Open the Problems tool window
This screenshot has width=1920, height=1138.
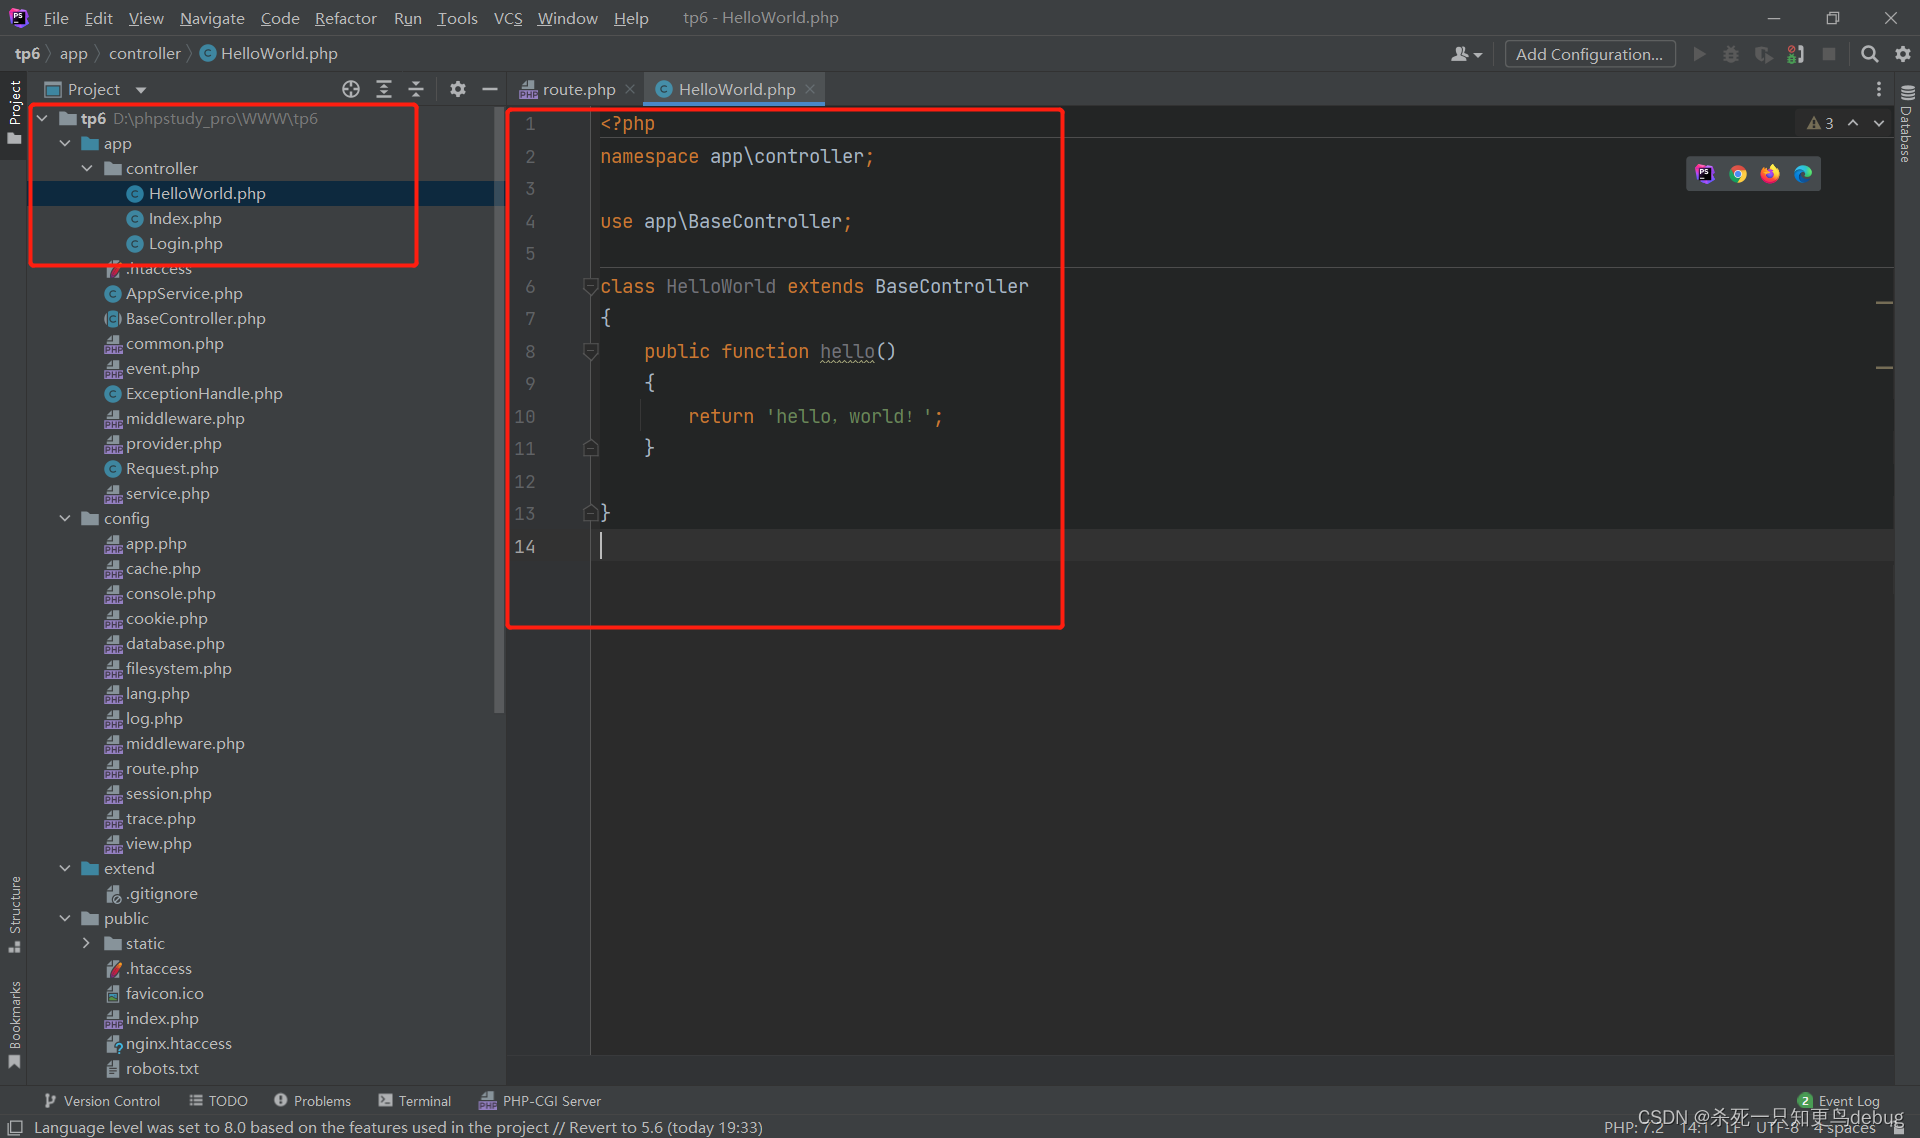pos(313,1100)
